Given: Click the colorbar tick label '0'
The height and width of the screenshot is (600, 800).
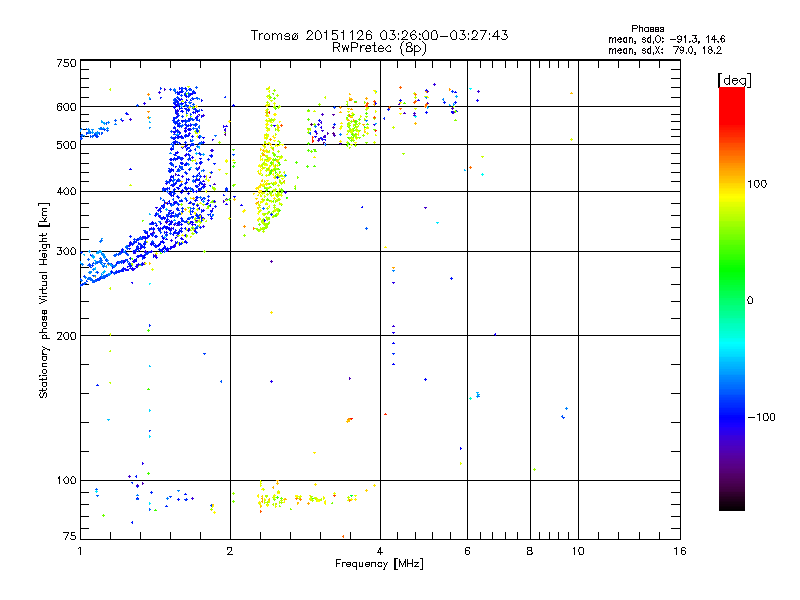Looking at the screenshot, I should (x=750, y=301).
